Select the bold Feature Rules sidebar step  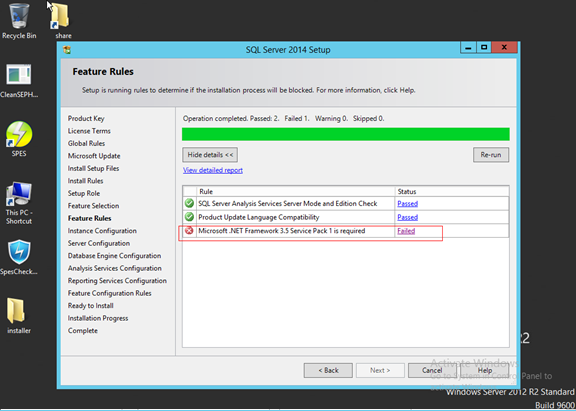89,218
